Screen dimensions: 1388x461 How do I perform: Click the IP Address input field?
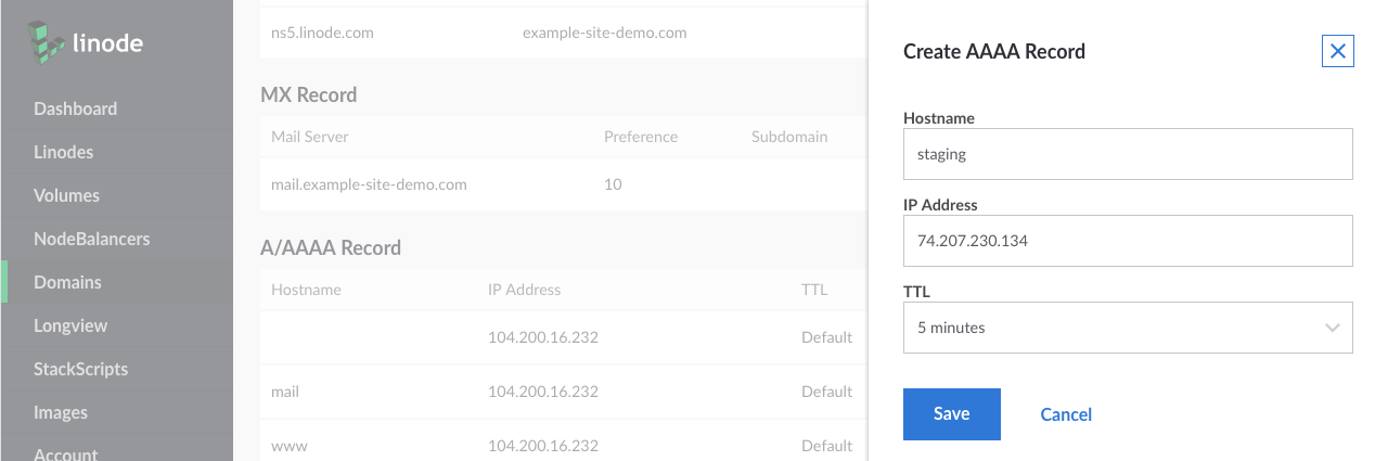pos(1127,241)
